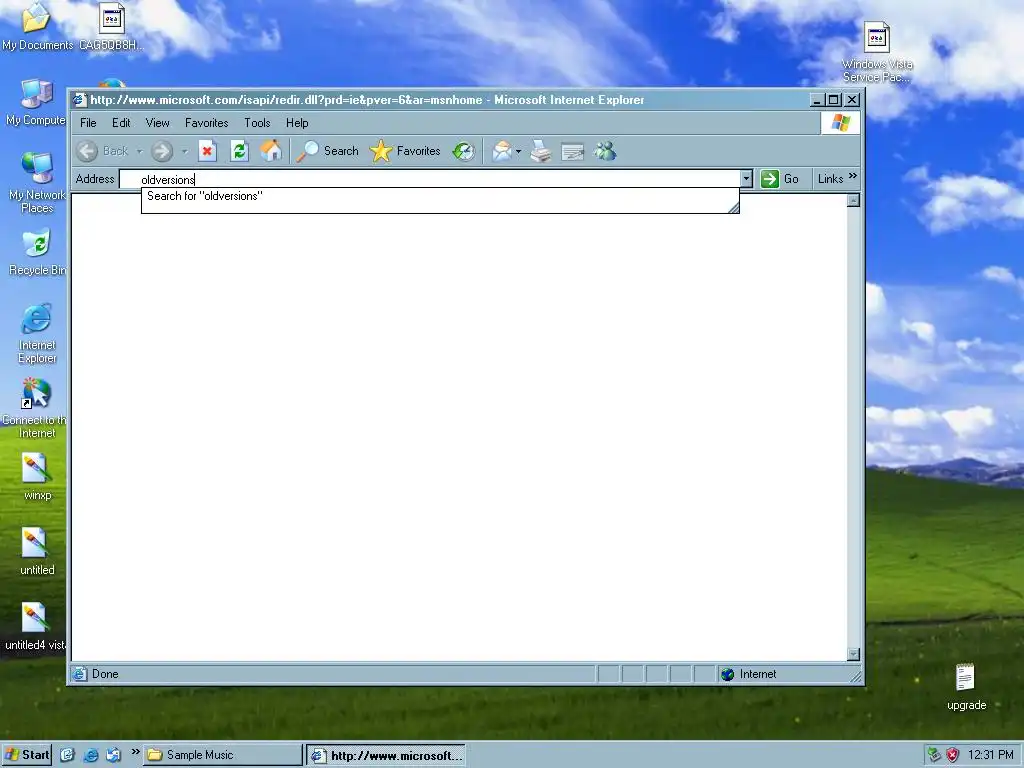Screen dimensions: 1024x768
Task: Click the Done status bar text
Action: 105,674
